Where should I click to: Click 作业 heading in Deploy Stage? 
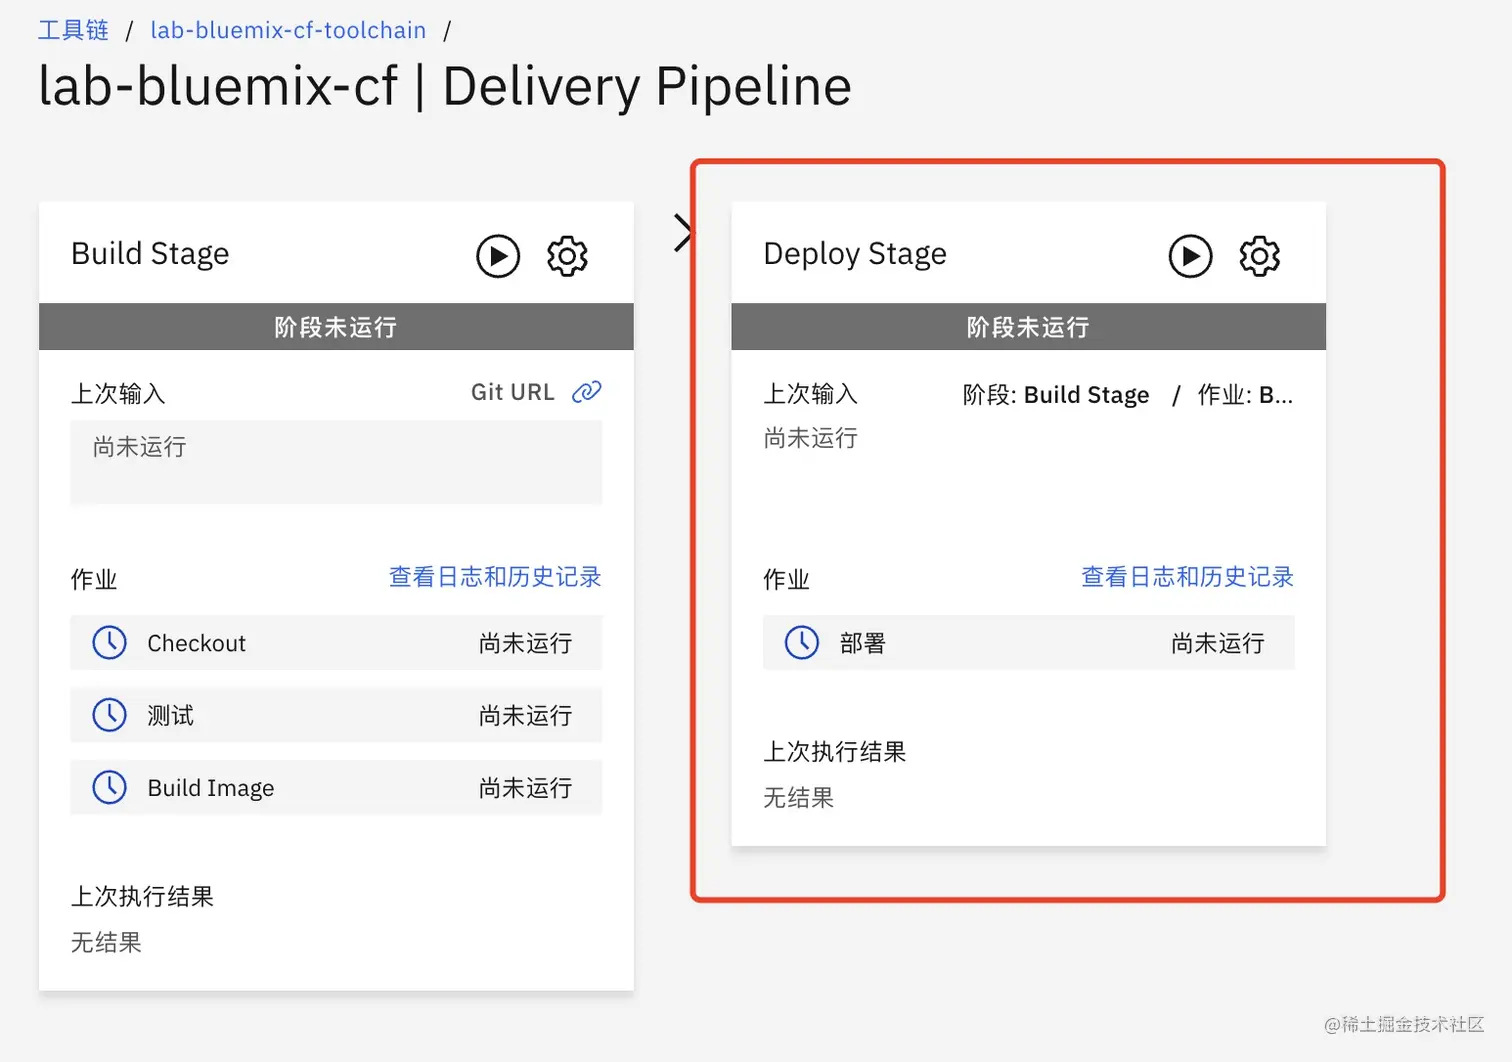click(x=786, y=579)
